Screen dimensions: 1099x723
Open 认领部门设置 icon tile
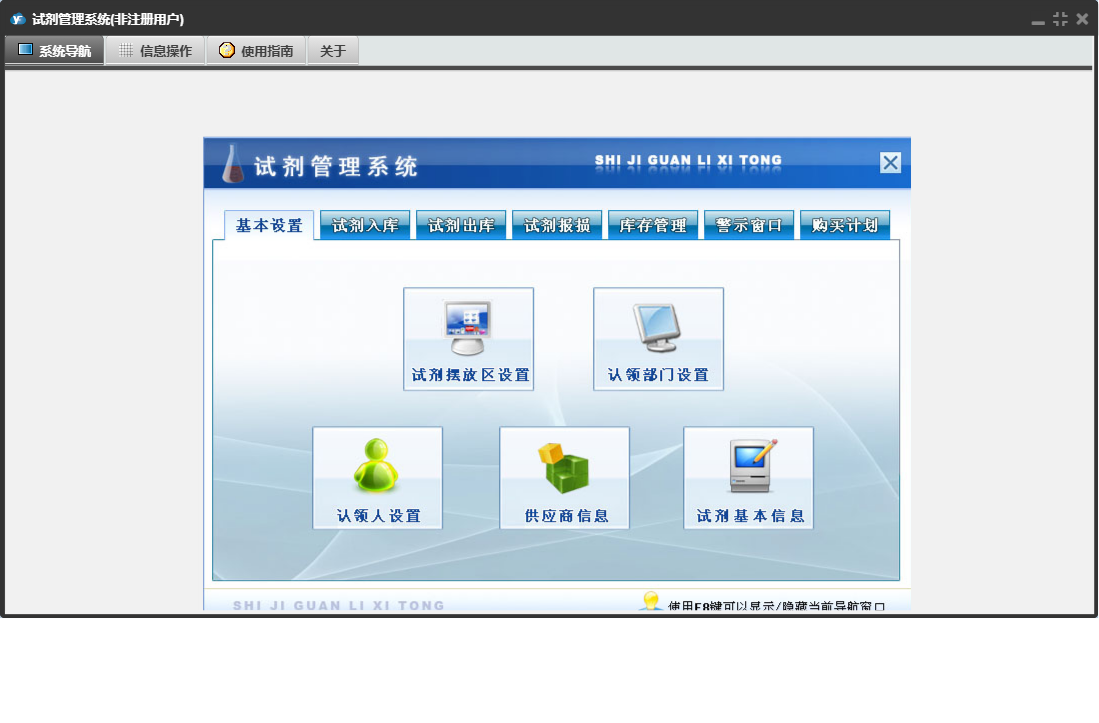[658, 339]
